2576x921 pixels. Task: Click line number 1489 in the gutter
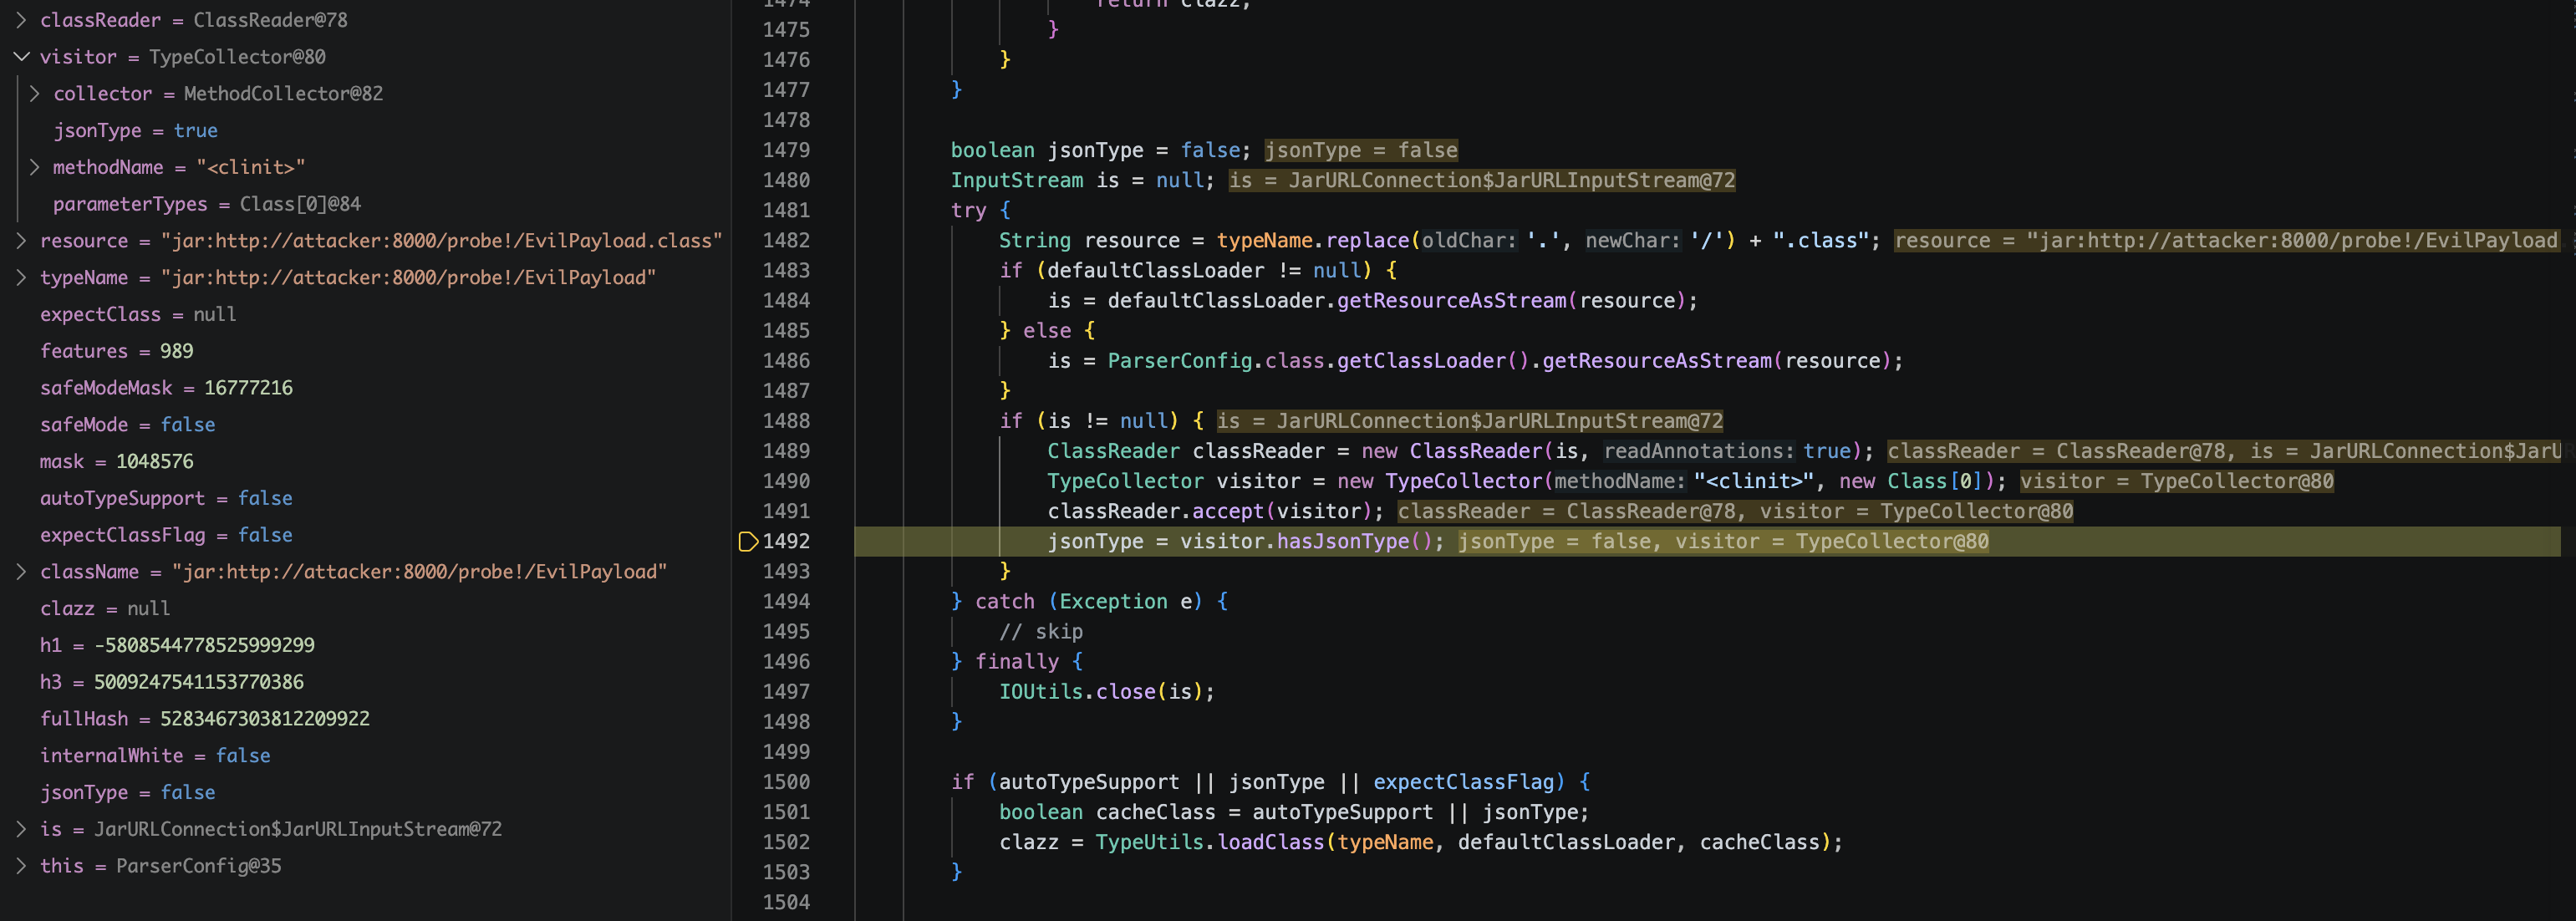[x=786, y=451]
